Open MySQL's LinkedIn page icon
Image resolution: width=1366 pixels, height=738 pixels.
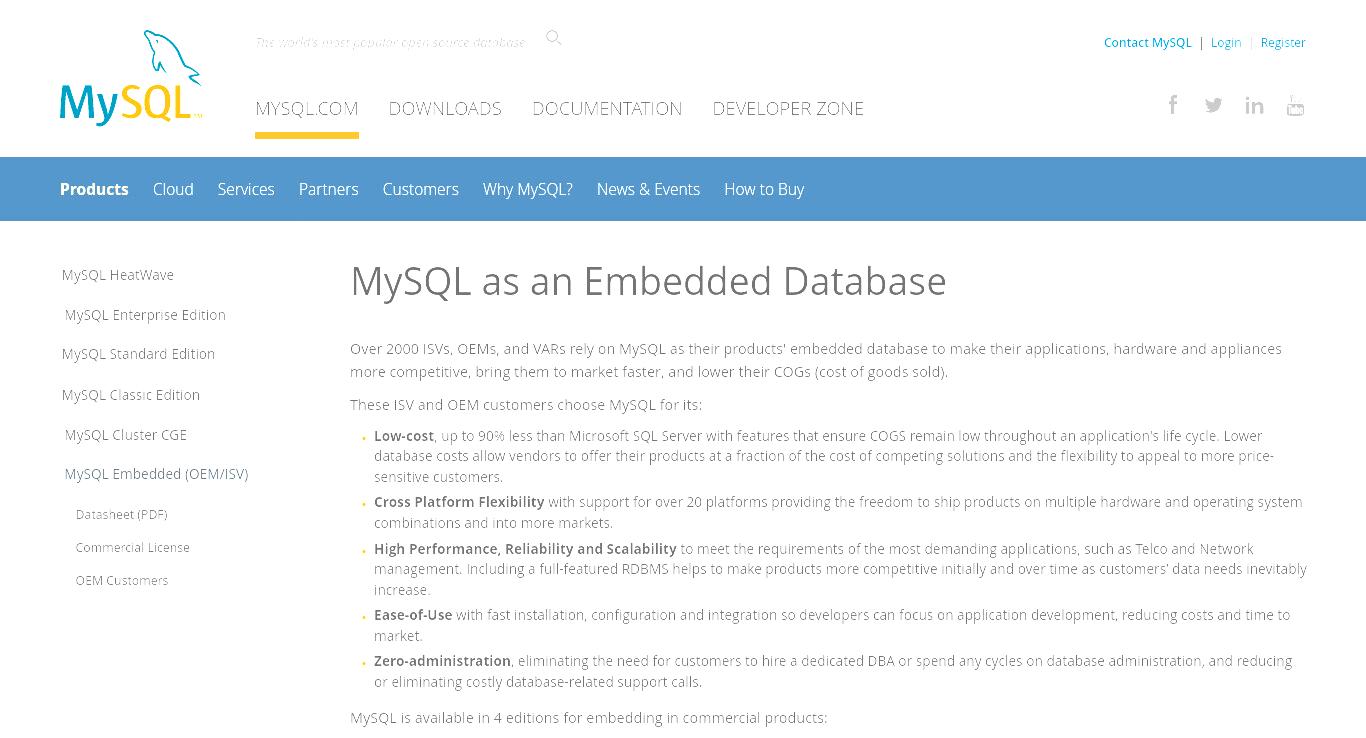tap(1254, 105)
